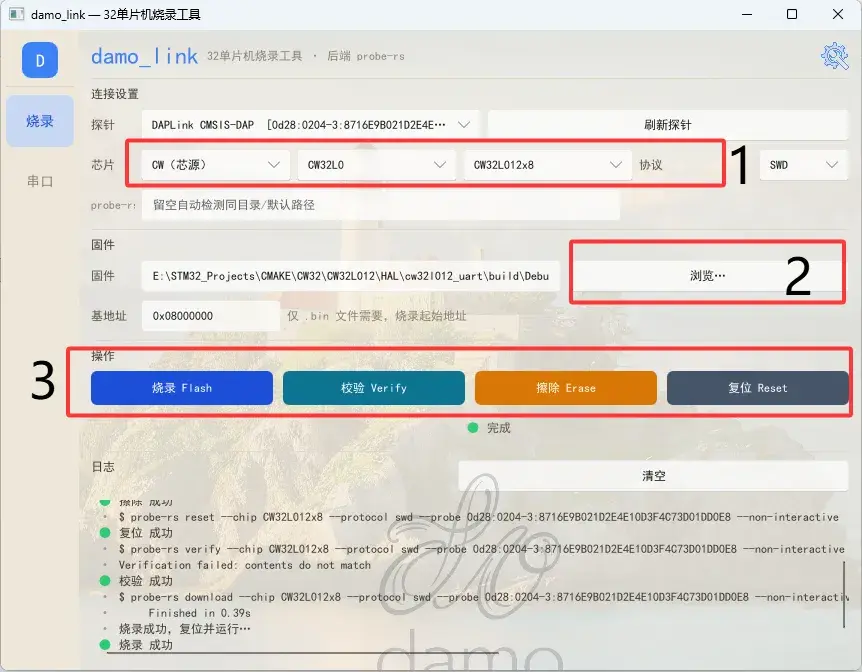This screenshot has height=672, width=862.
Task: Click the blue 烧录 Flash button
Action: (x=182, y=388)
